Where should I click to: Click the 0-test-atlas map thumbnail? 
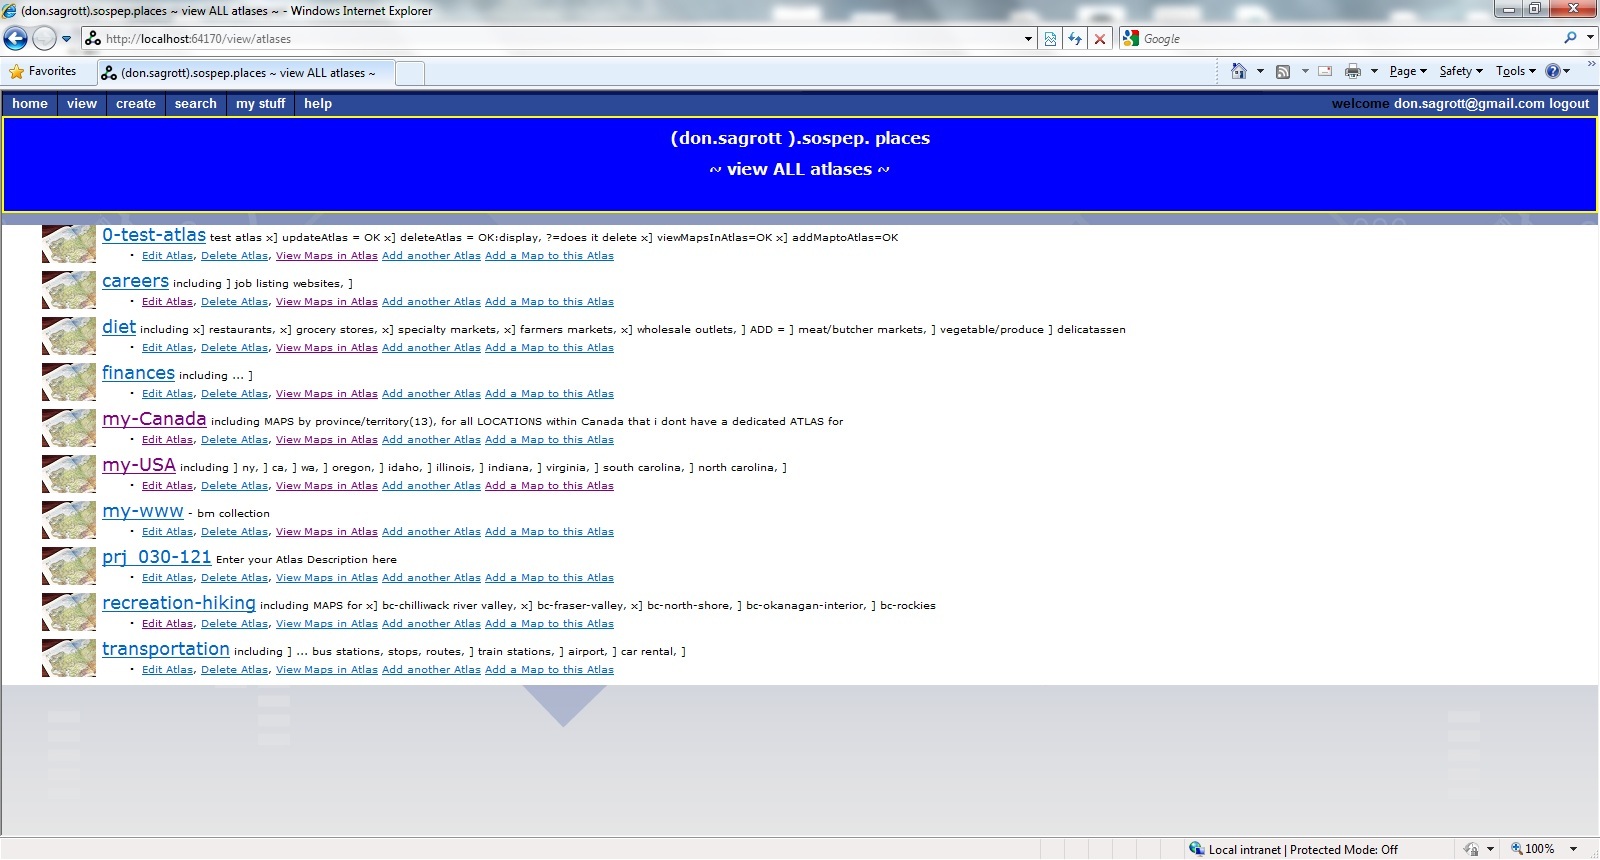pos(69,244)
